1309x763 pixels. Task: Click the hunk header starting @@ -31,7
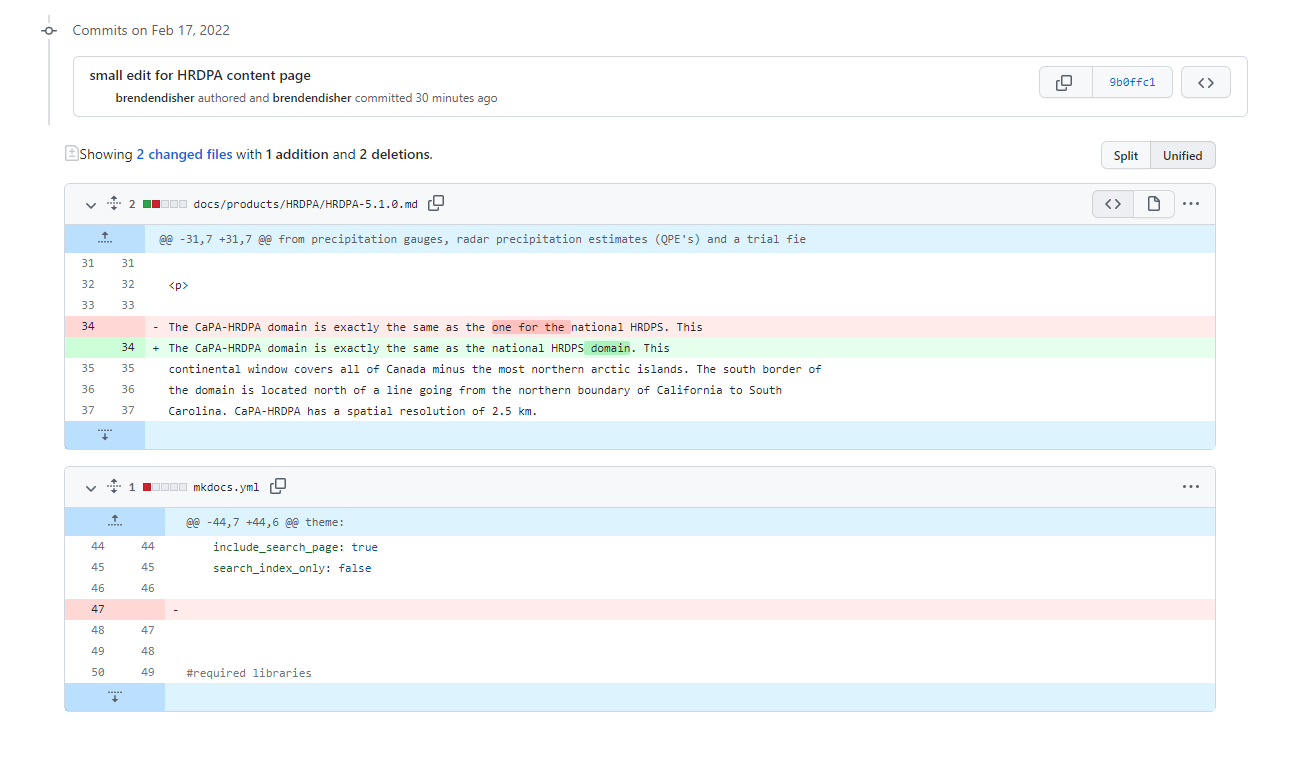coord(482,239)
